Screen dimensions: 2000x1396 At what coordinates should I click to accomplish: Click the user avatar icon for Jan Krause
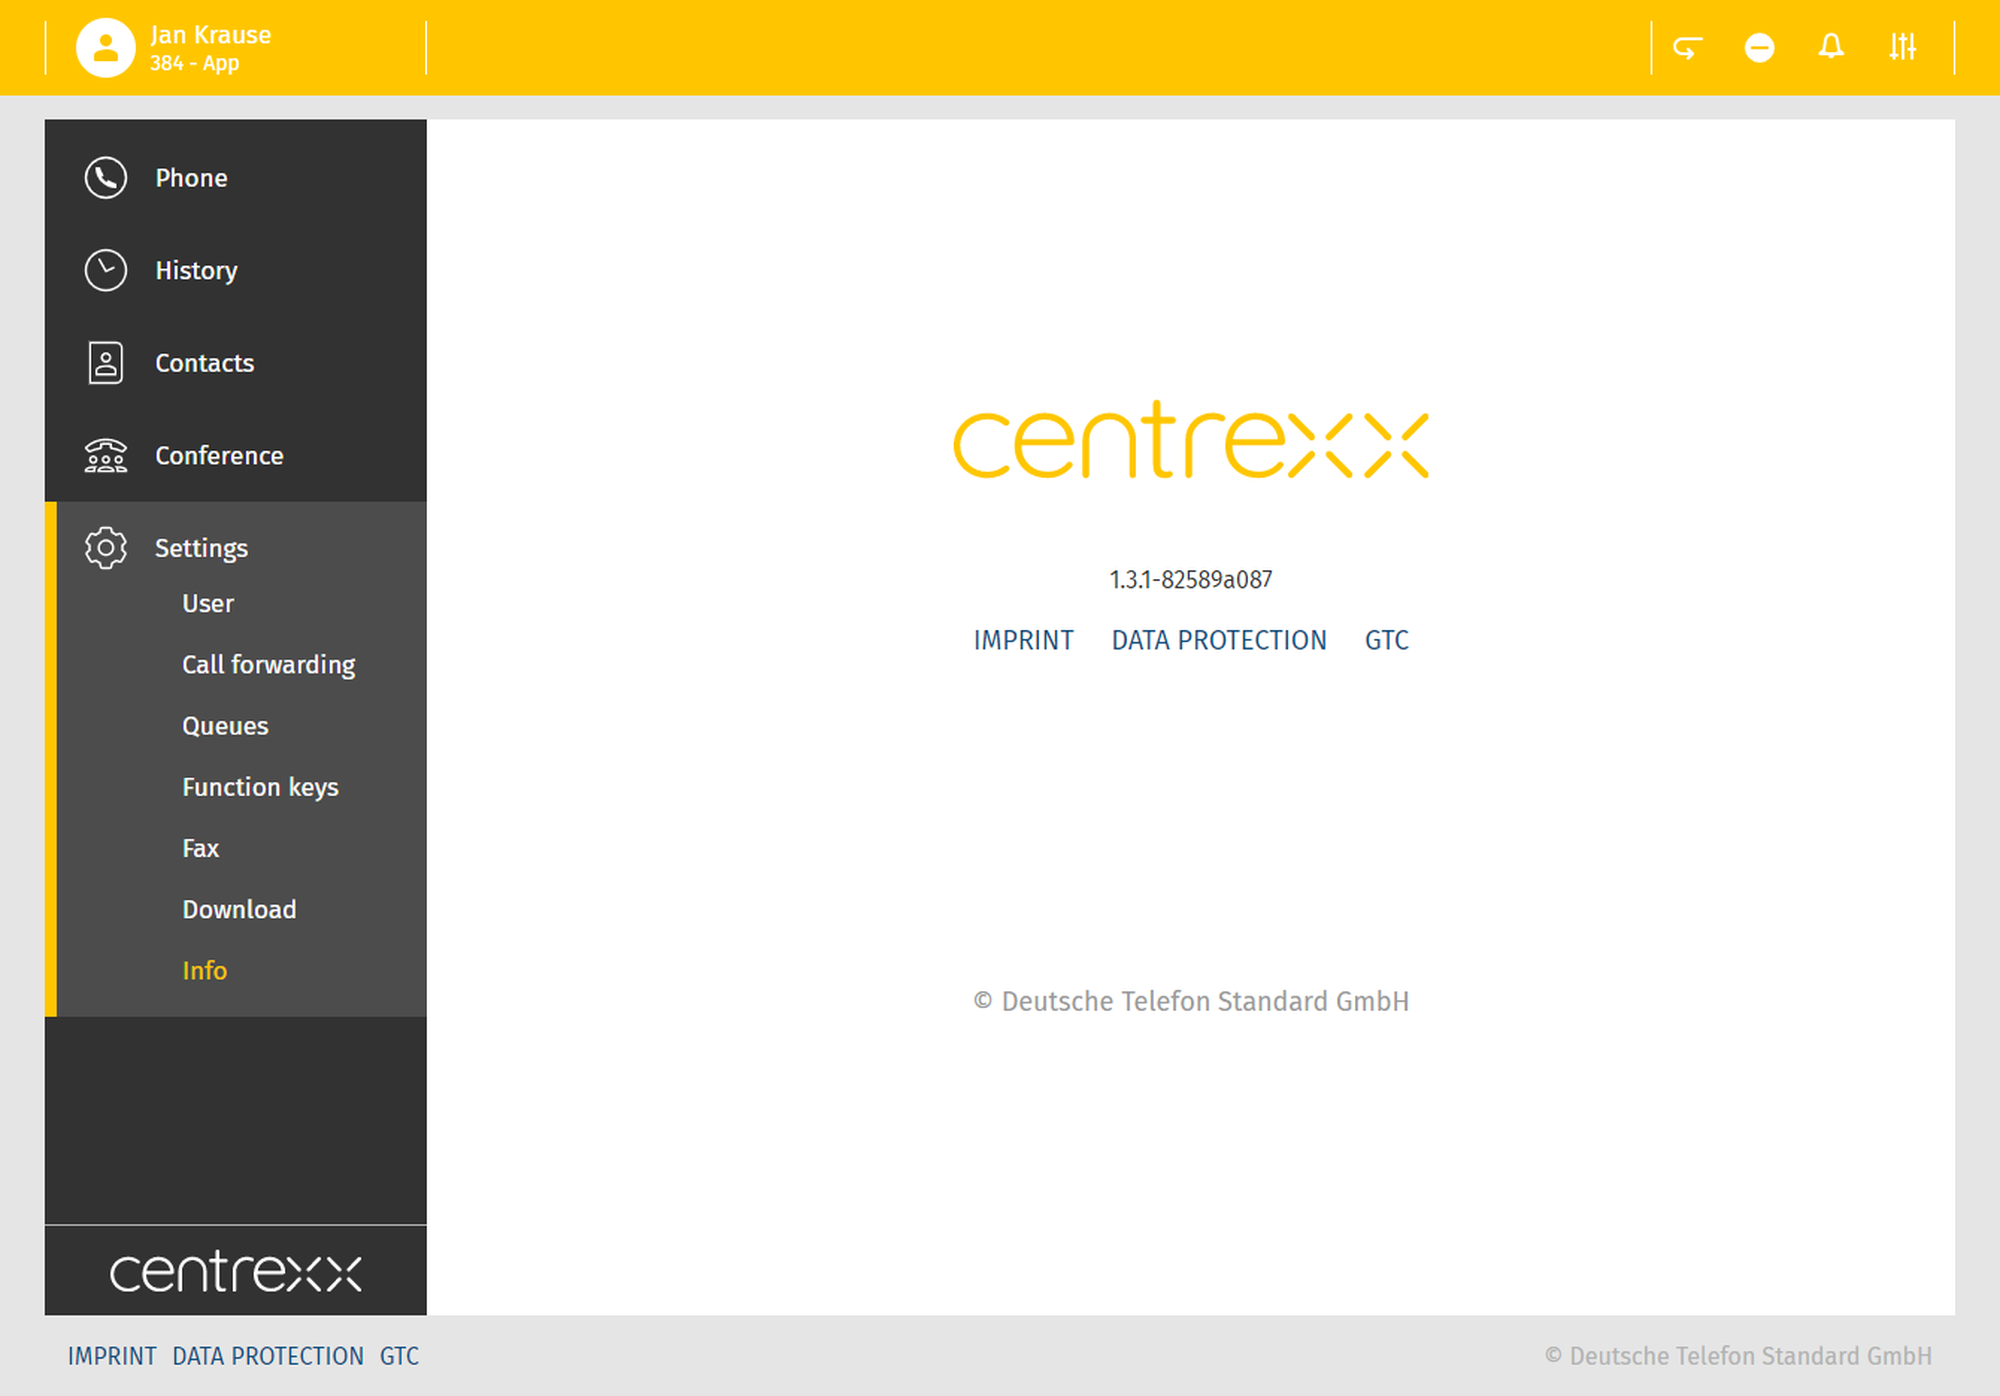coord(106,47)
